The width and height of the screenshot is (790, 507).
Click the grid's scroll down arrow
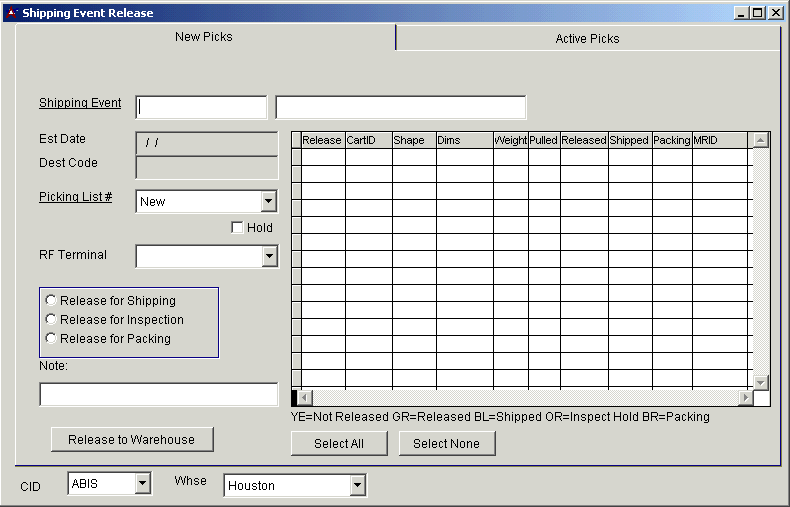click(761, 382)
